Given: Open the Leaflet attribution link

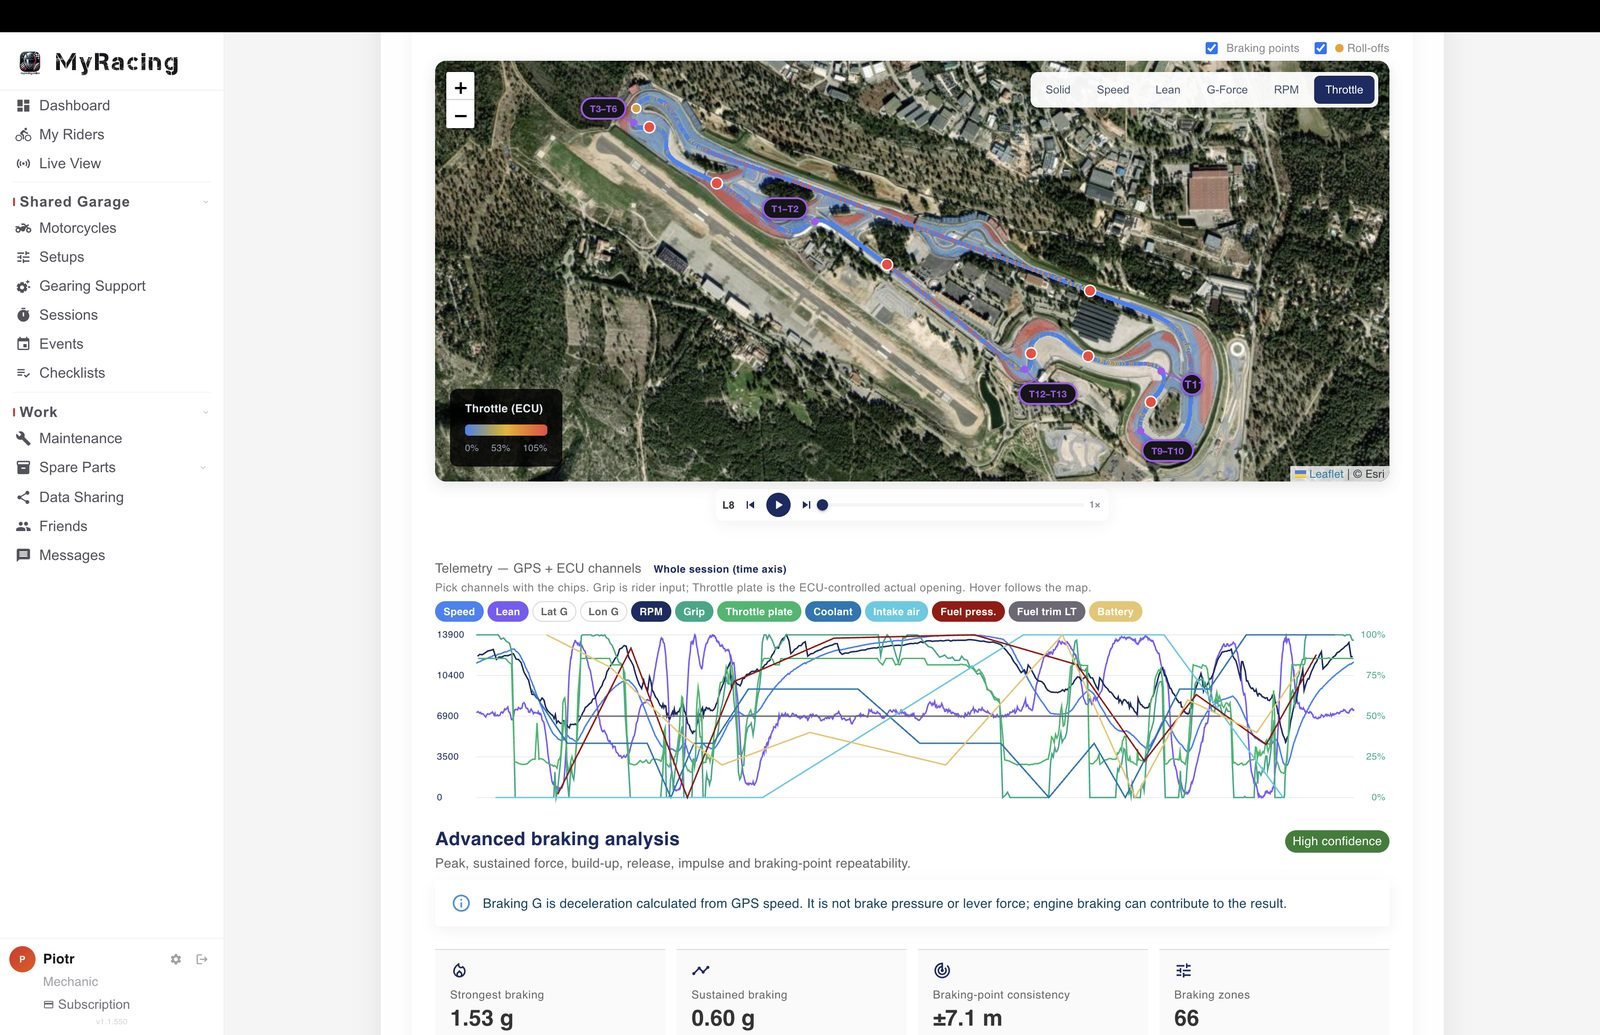Looking at the screenshot, I should coord(1326,474).
